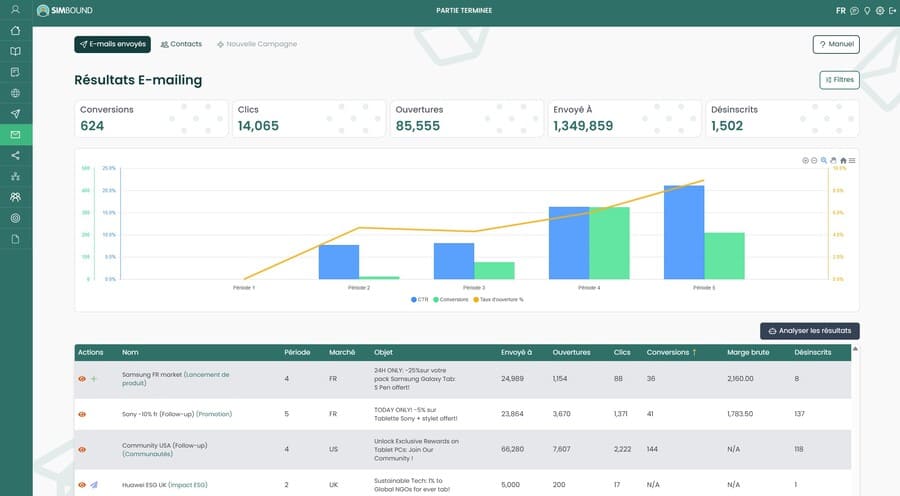Open the Community USA (Follow-up) campaign name
Viewport: 900px width, 496px height.
164,450
